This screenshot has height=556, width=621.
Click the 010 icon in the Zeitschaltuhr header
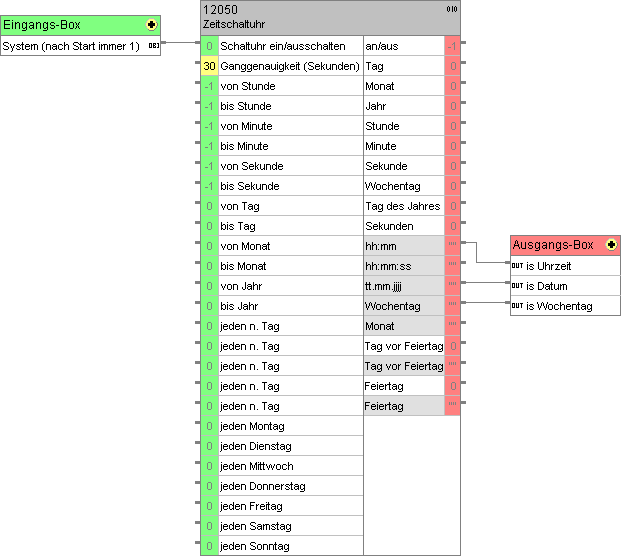tap(452, 9)
